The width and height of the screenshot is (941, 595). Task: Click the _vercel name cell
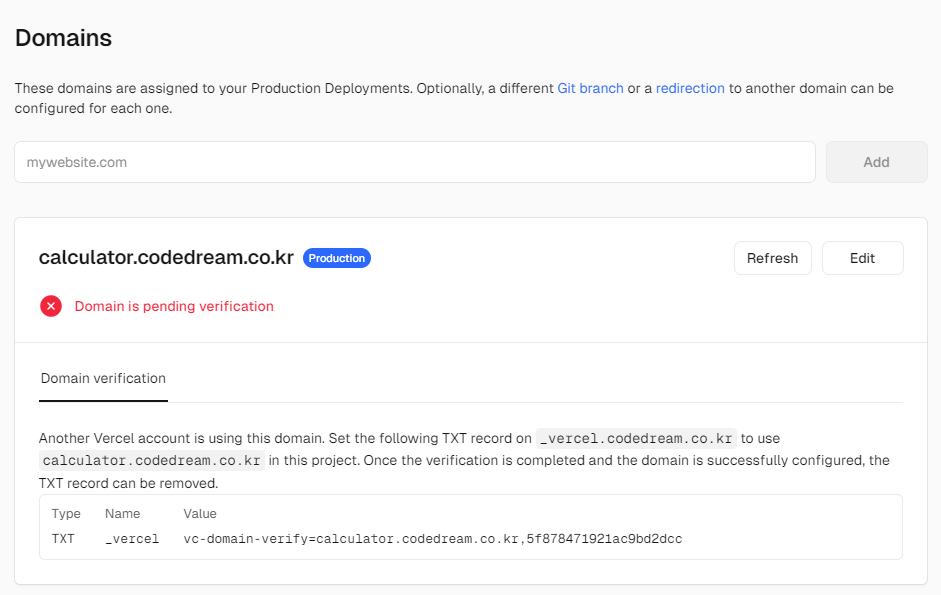click(x=132, y=539)
